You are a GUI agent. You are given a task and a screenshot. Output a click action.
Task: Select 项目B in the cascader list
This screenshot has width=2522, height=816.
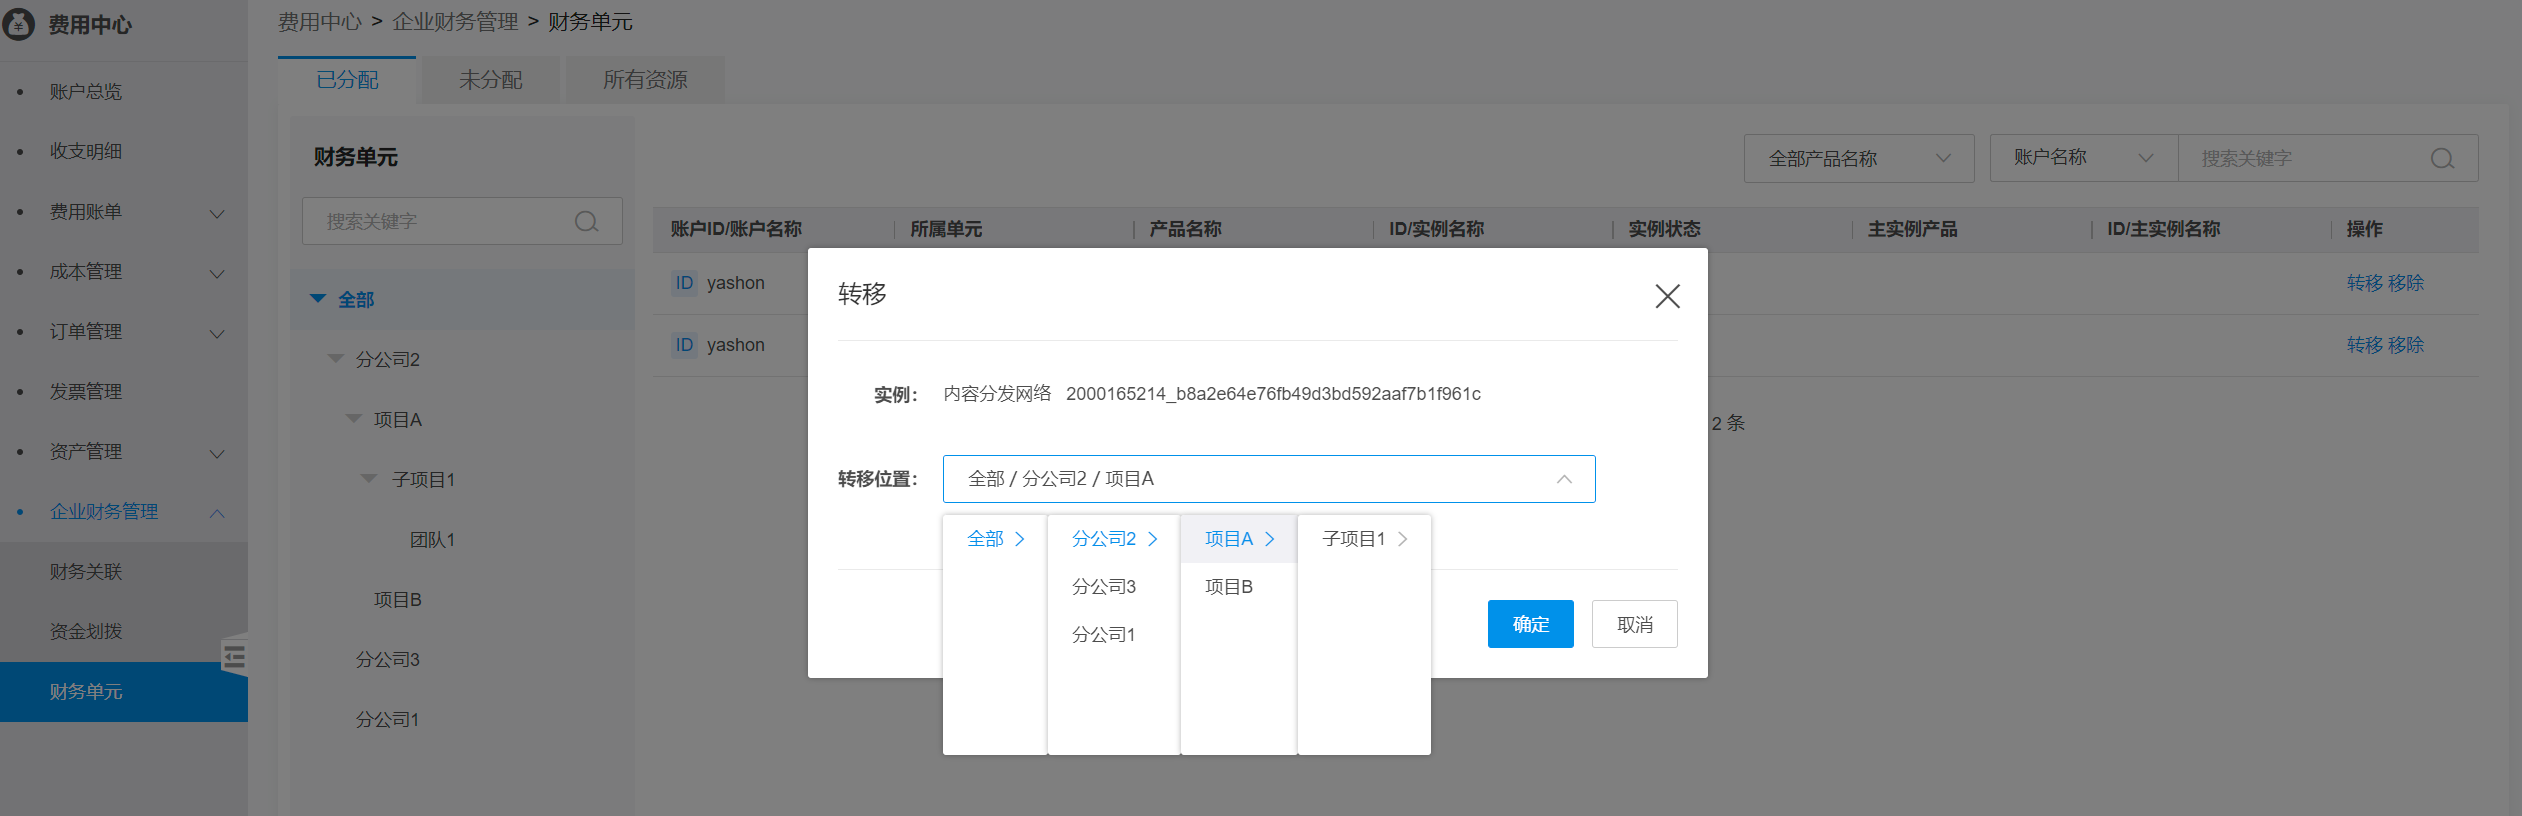click(1229, 587)
